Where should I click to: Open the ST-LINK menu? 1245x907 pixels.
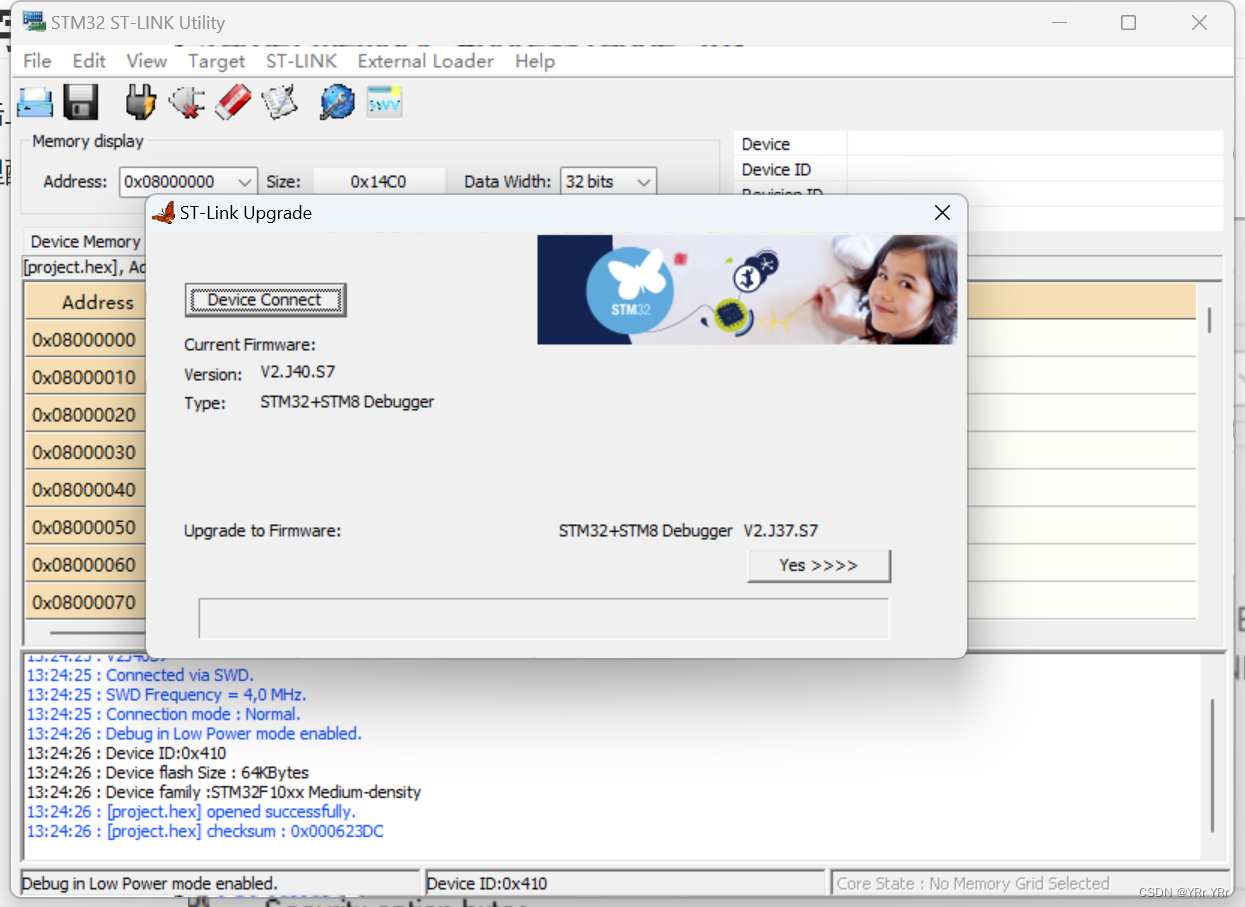pyautogui.click(x=301, y=61)
